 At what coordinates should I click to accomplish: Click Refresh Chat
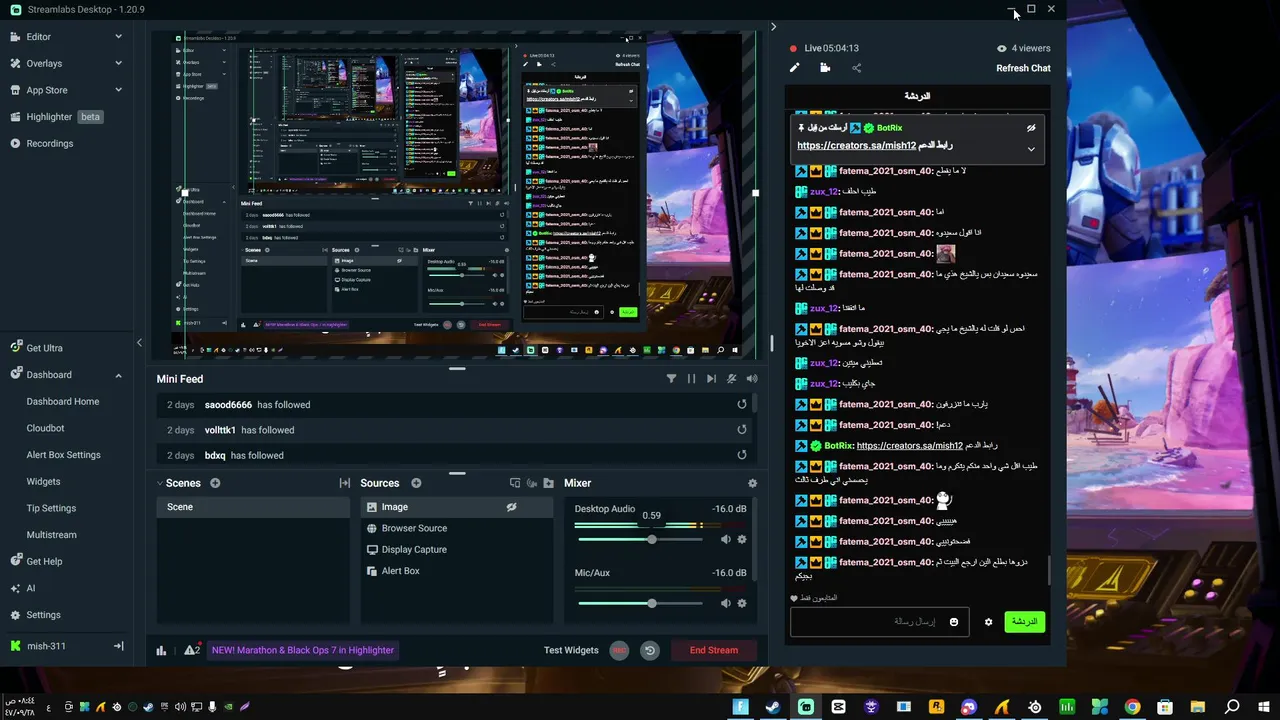pyautogui.click(x=1023, y=68)
